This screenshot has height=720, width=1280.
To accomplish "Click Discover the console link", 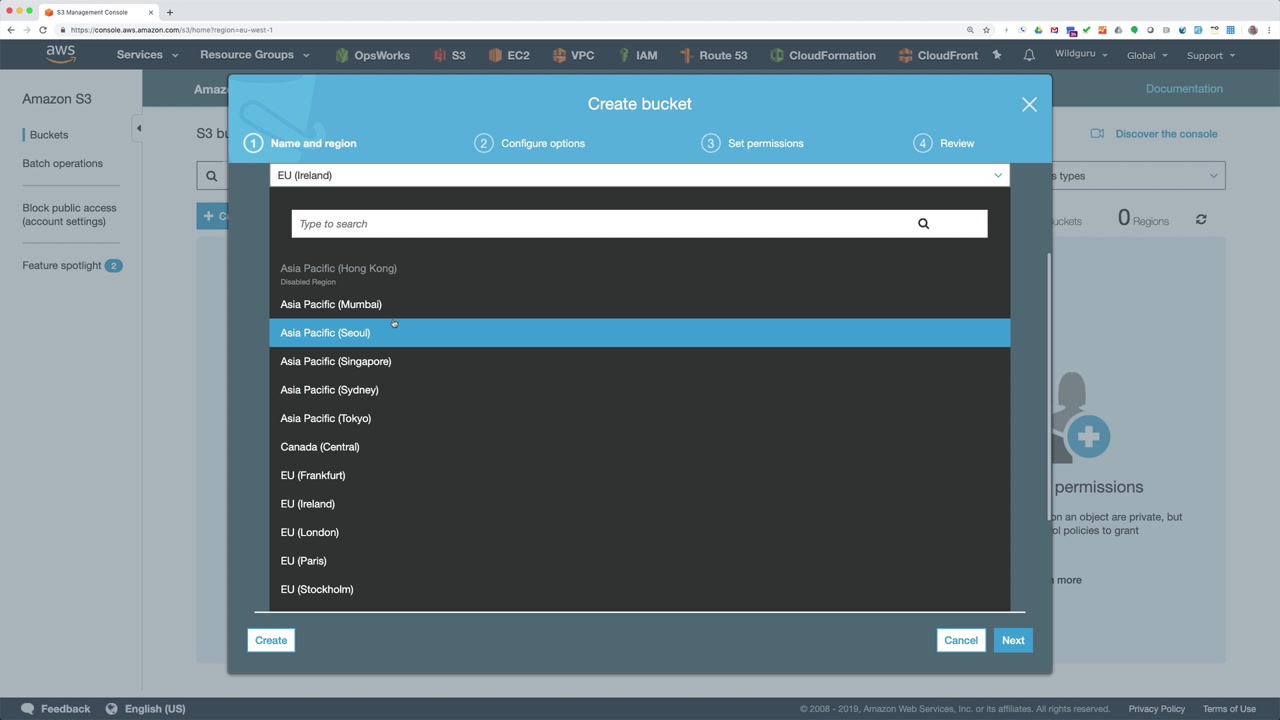I will pos(1166,134).
